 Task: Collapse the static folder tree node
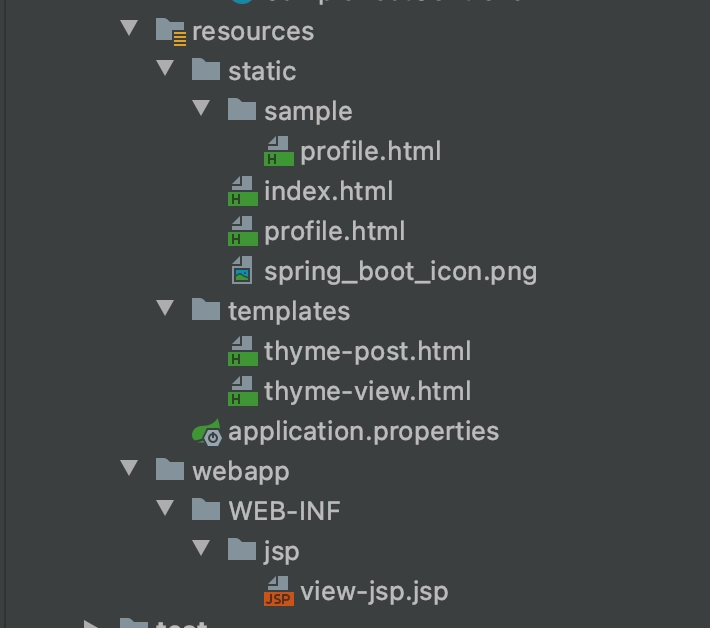(x=166, y=70)
